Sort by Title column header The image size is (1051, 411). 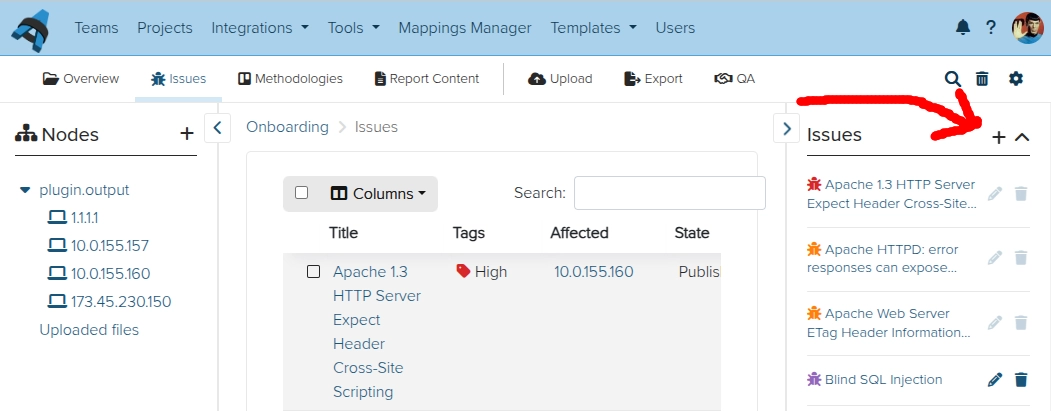pyautogui.click(x=343, y=233)
